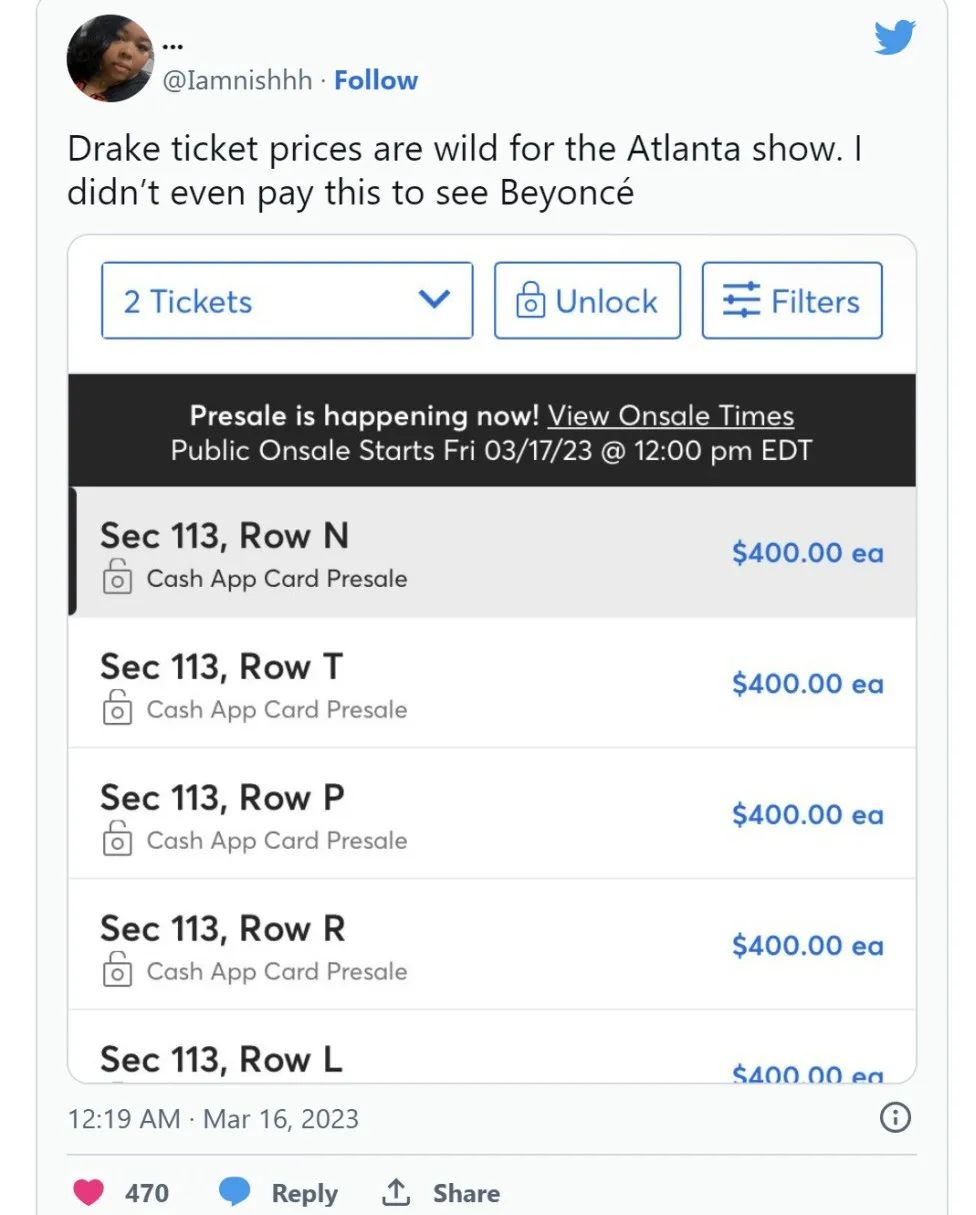Click $400.00 ea price for Row P
Image resolution: width=976 pixels, height=1215 pixels.
[807, 815]
